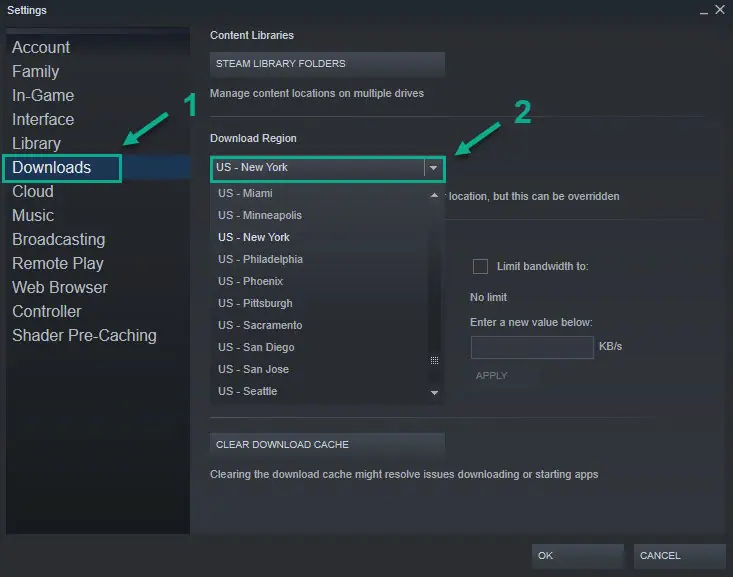Confirm settings with OK button

pyautogui.click(x=578, y=556)
